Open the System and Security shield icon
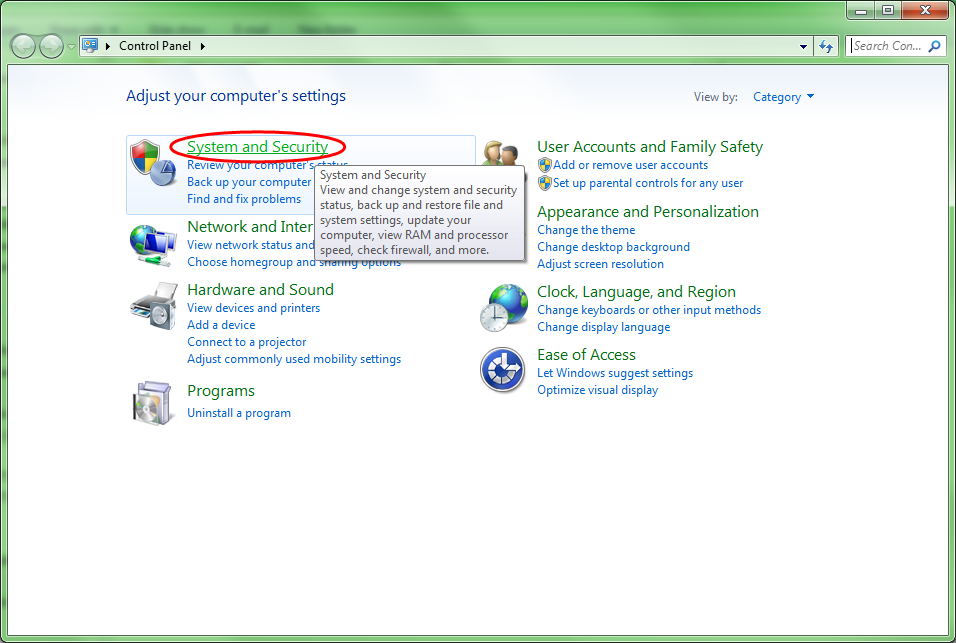This screenshot has width=956, height=643. click(153, 162)
